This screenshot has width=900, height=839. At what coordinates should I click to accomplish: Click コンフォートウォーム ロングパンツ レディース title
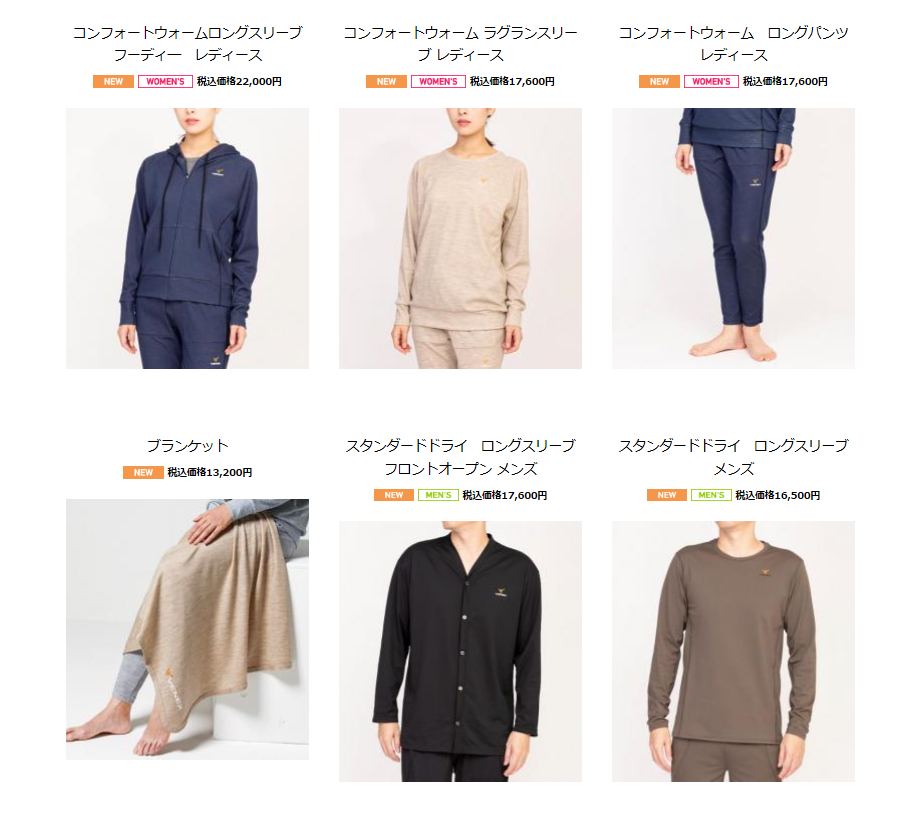pos(733,44)
